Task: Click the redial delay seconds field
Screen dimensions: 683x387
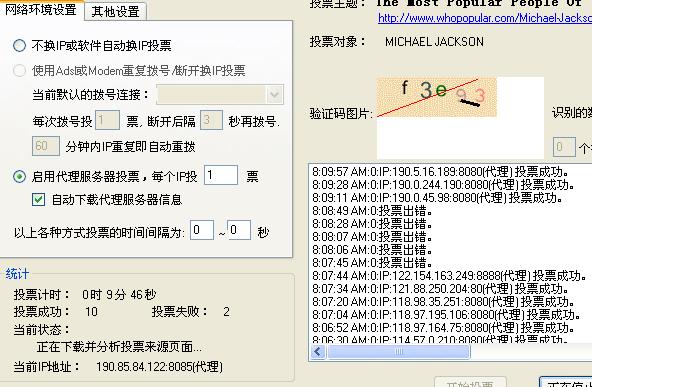Action: (211, 120)
